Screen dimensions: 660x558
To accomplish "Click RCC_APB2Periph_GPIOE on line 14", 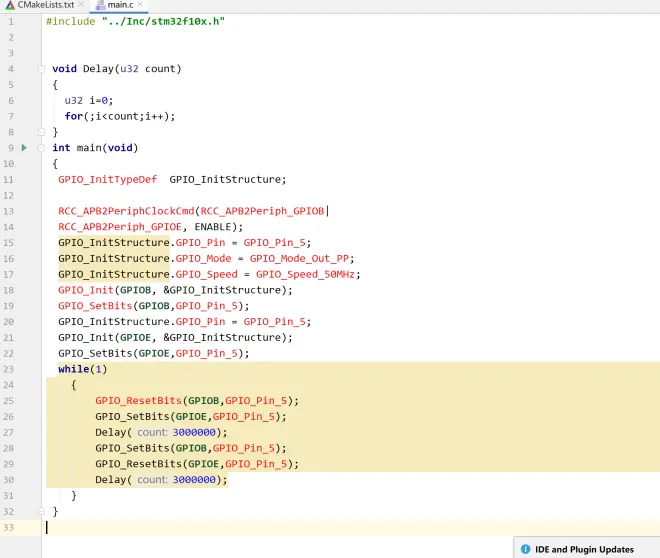I will pos(120,227).
